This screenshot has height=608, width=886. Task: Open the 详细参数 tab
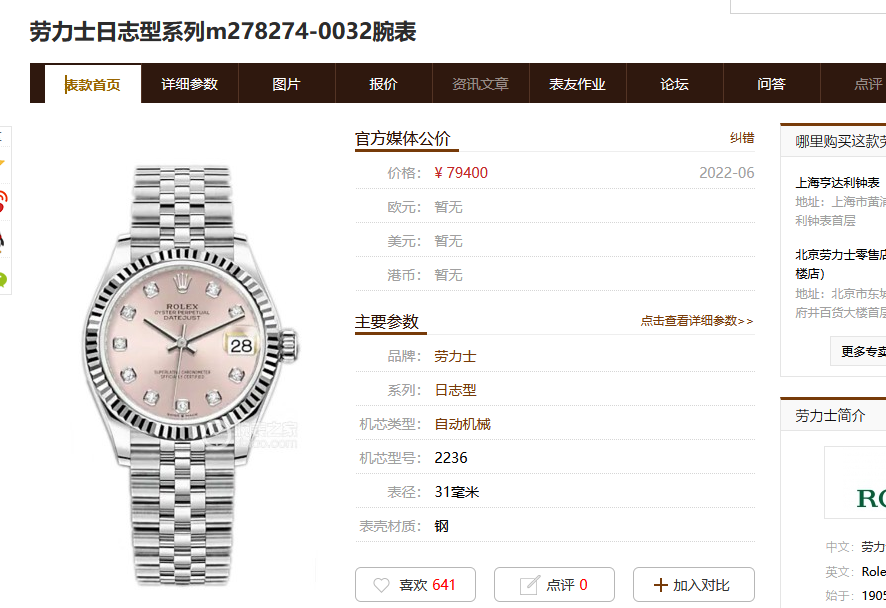(x=190, y=84)
